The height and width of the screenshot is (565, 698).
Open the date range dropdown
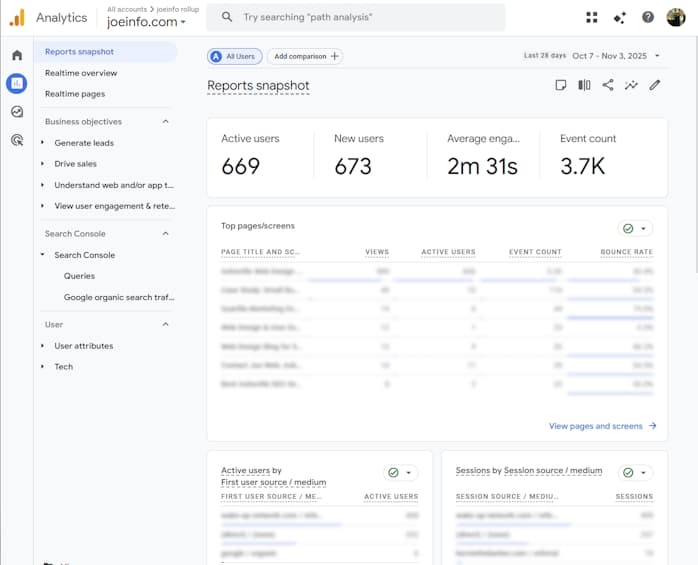coord(615,57)
